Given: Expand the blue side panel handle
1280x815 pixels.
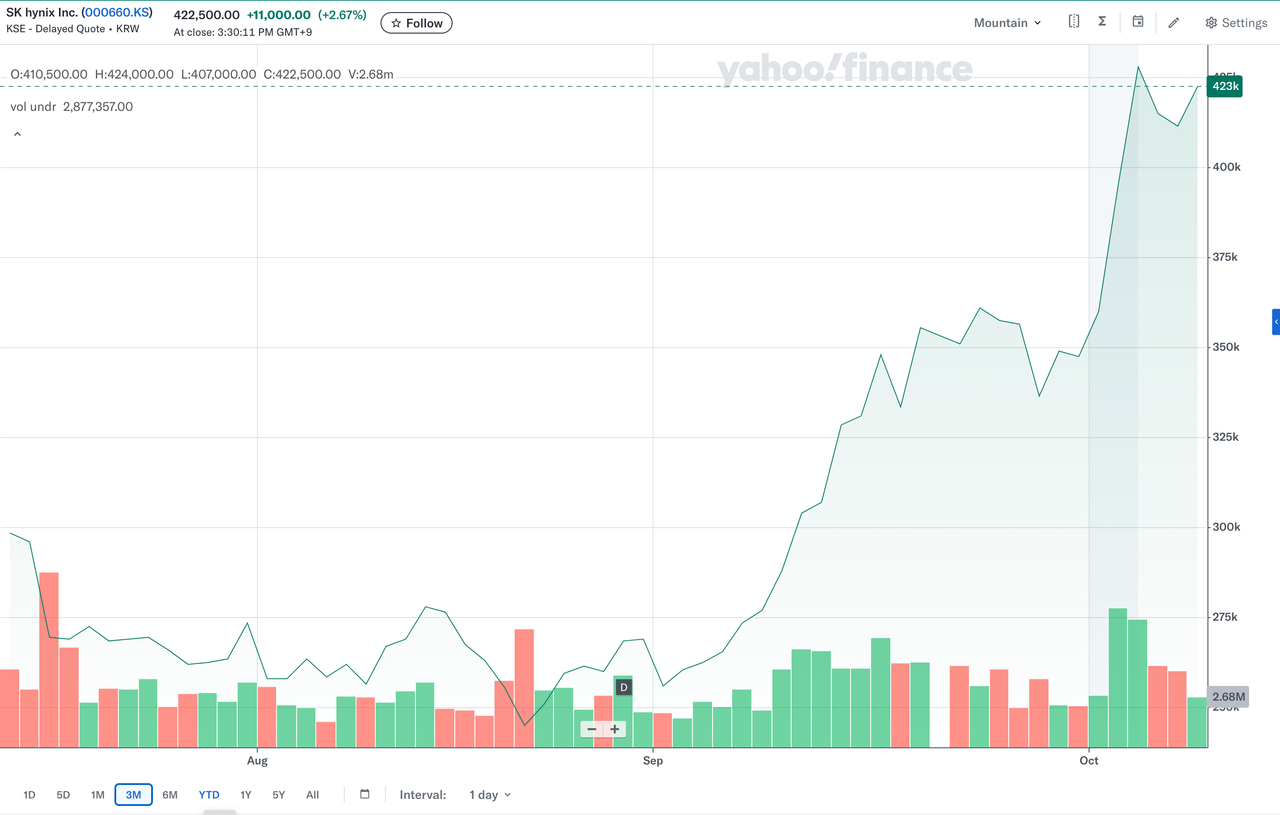Looking at the screenshot, I should click(1275, 322).
